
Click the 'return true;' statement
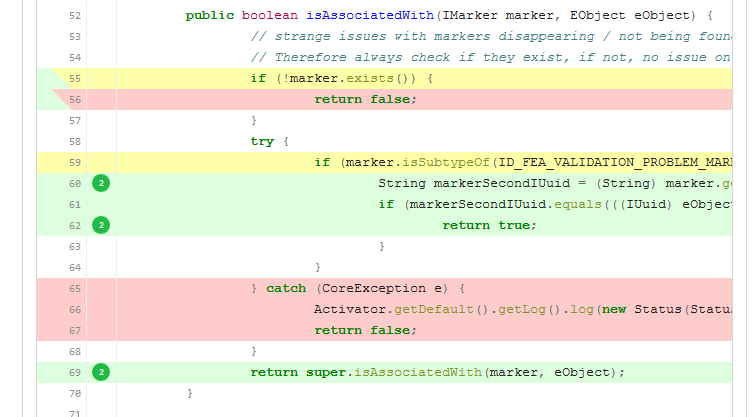tap(489, 225)
